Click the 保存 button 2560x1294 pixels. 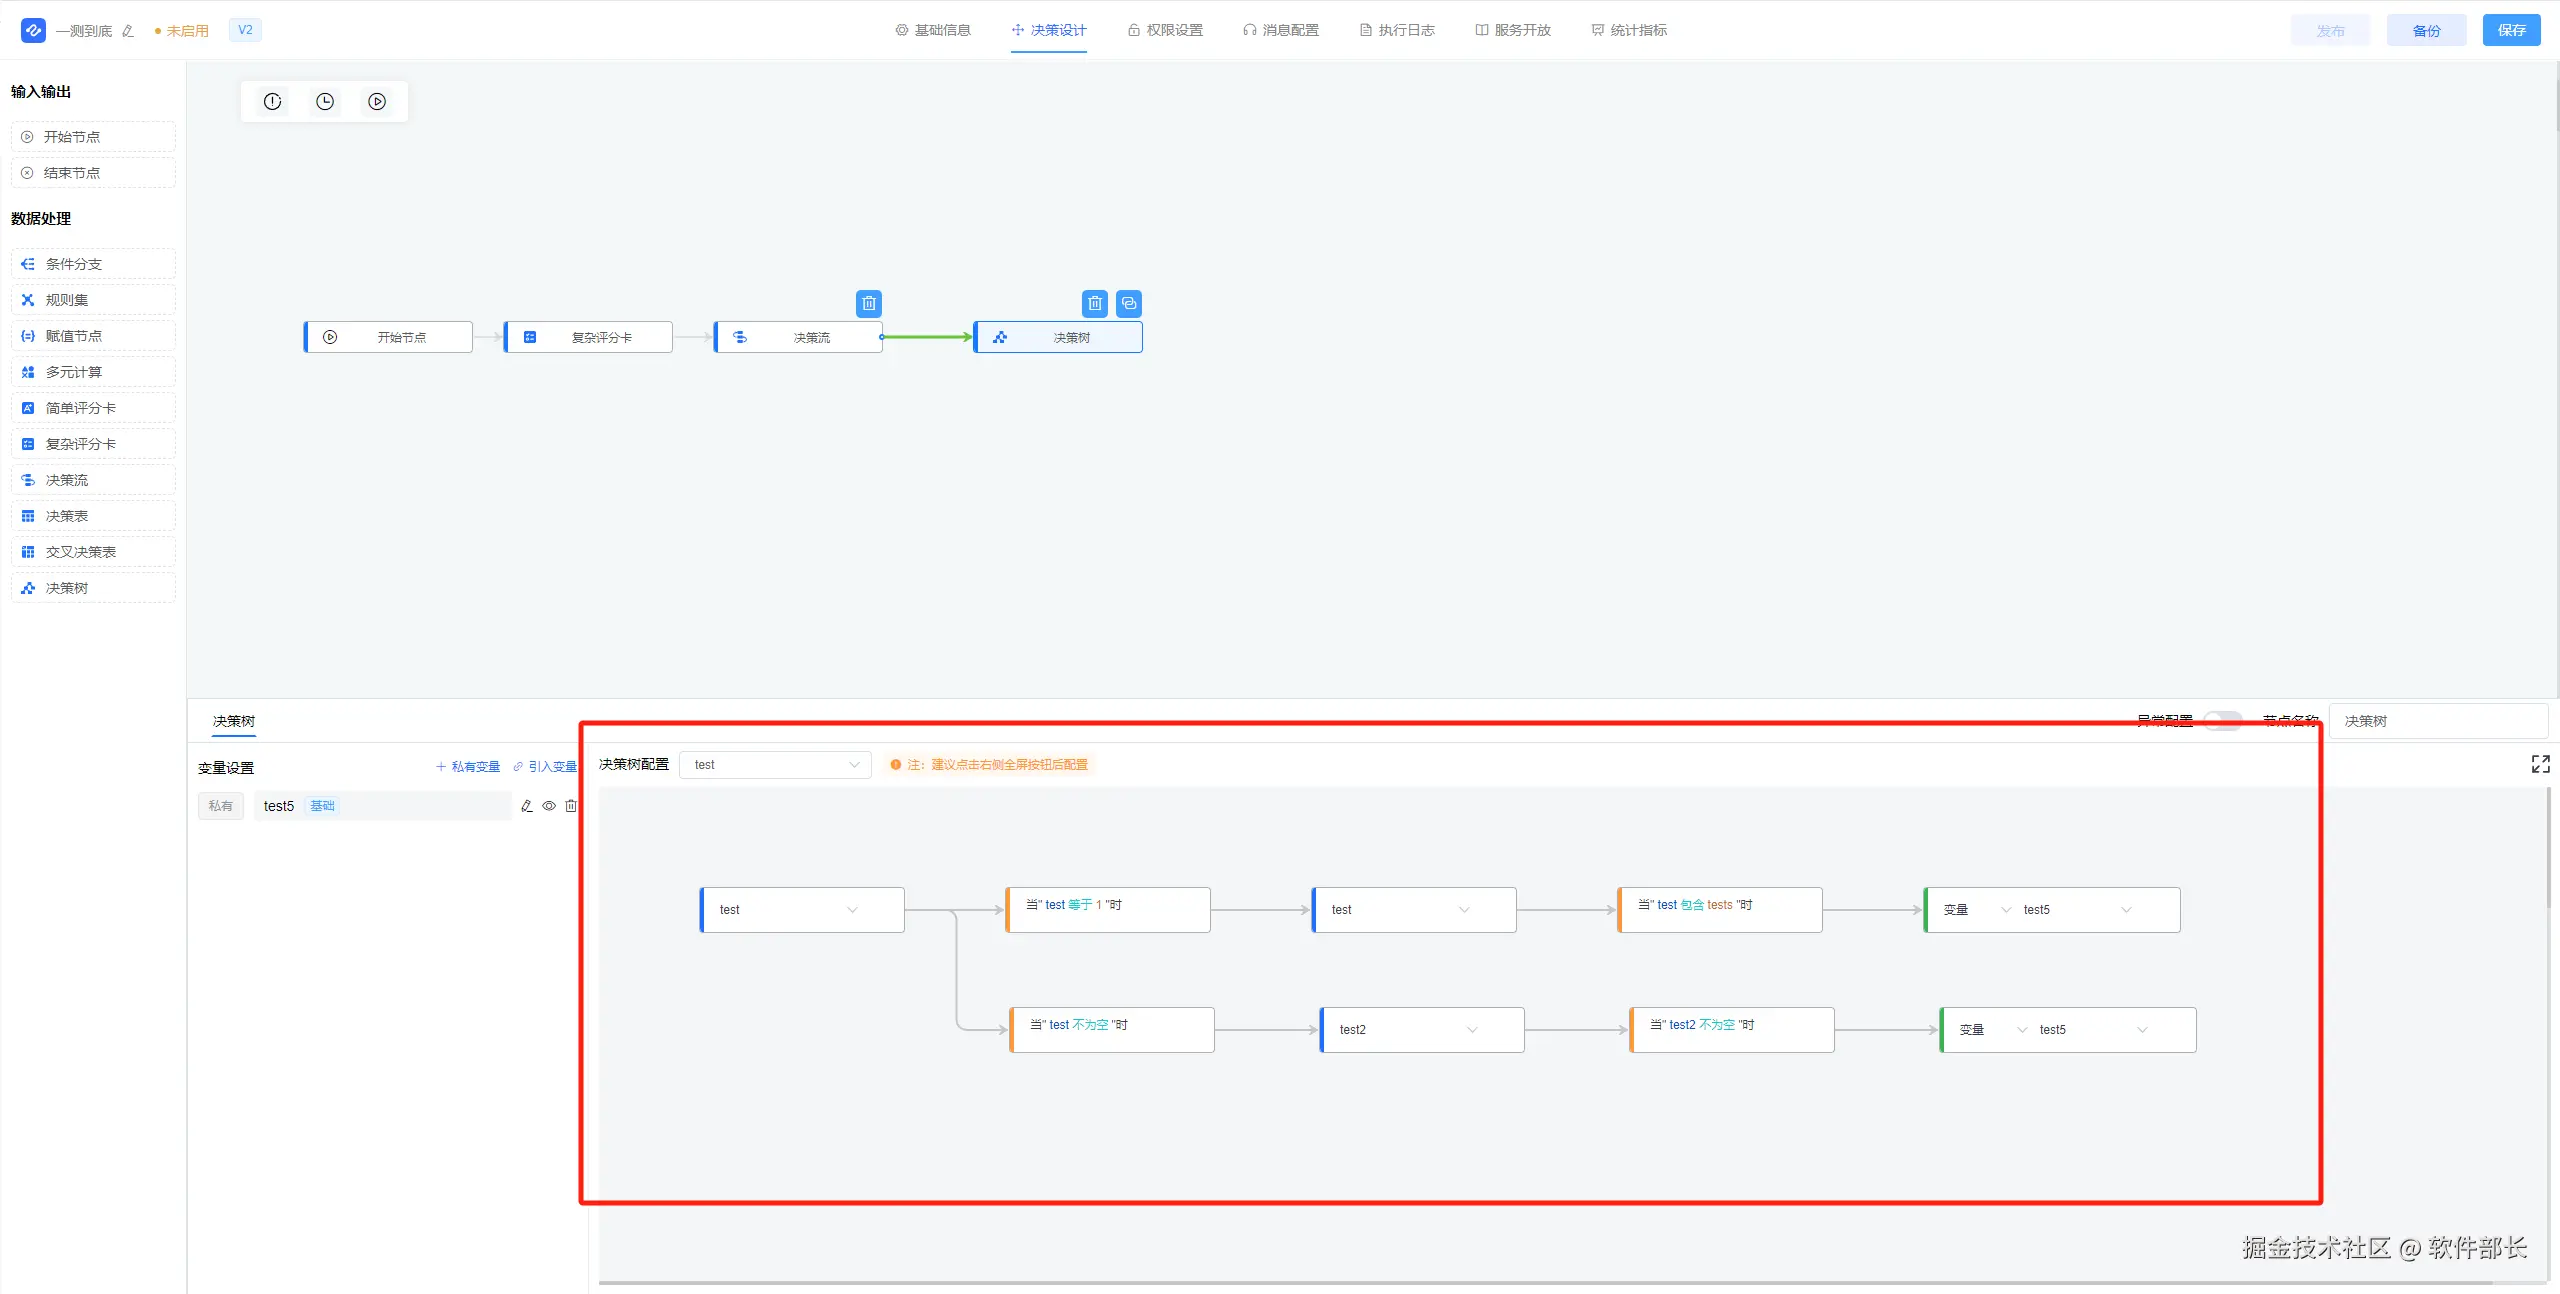[2511, 30]
